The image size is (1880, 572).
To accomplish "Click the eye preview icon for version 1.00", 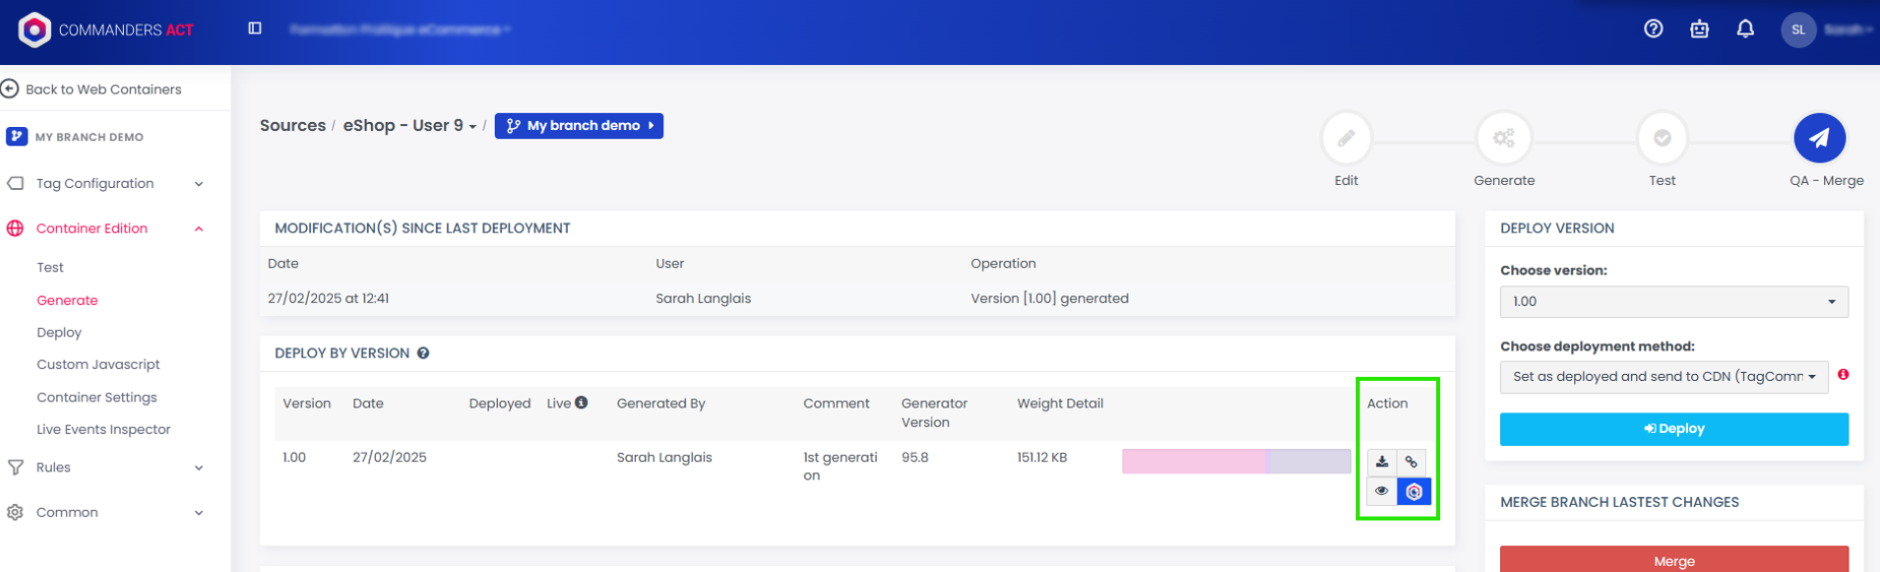I will point(1382,491).
